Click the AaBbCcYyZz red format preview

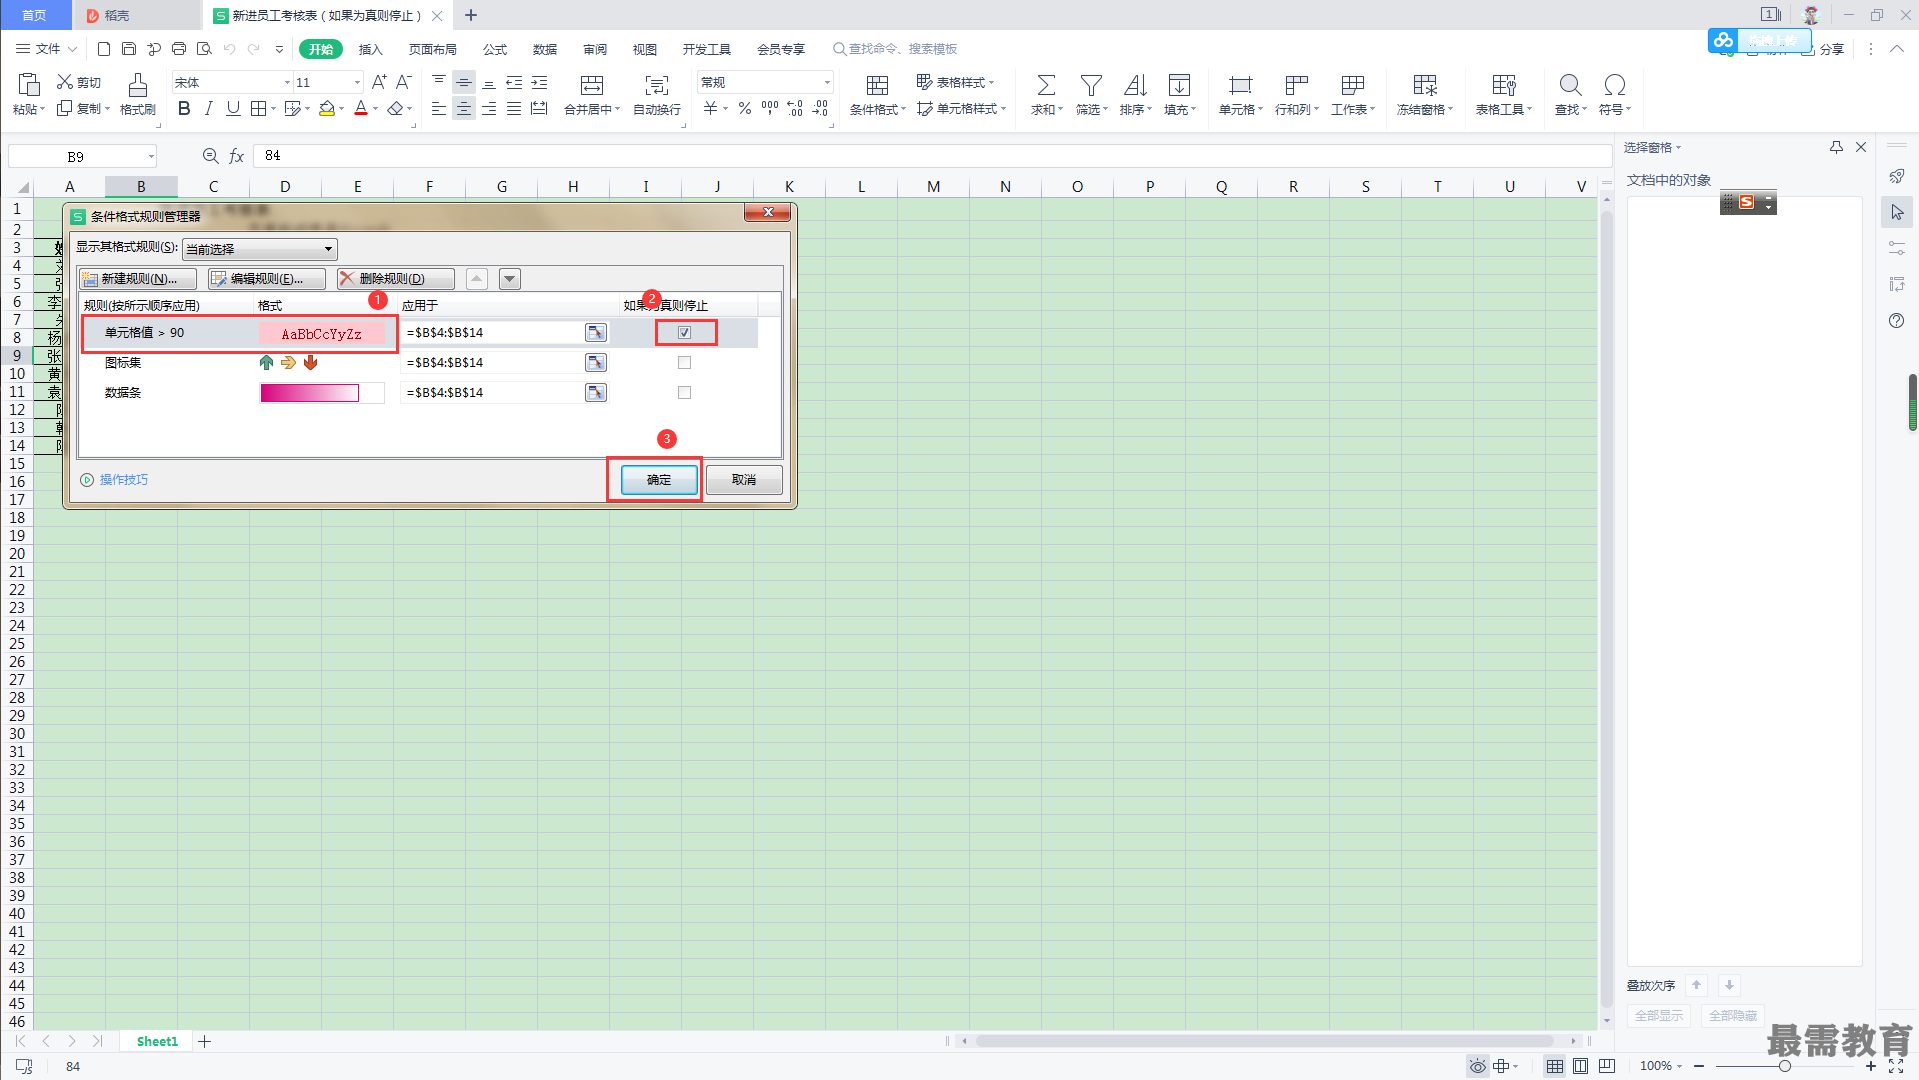coord(322,333)
